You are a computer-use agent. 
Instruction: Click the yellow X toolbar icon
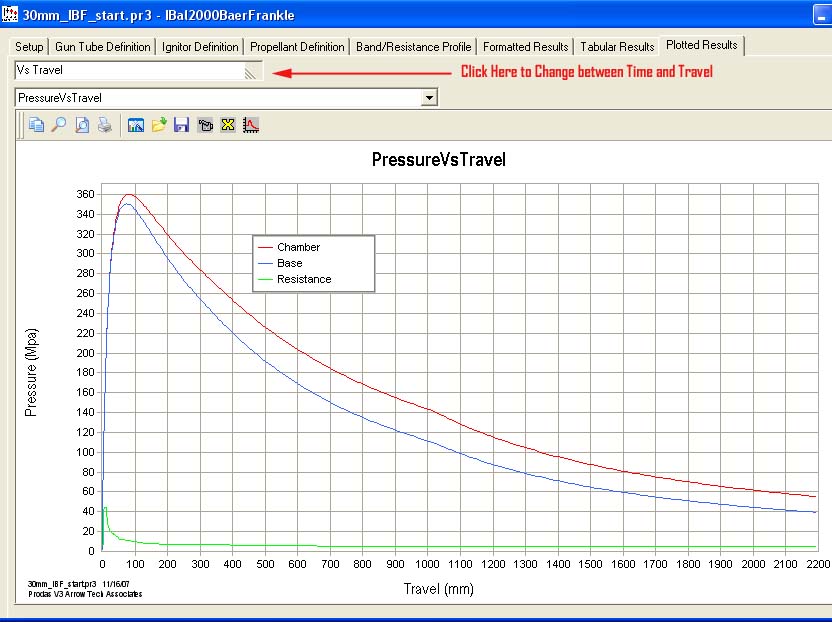tap(227, 125)
